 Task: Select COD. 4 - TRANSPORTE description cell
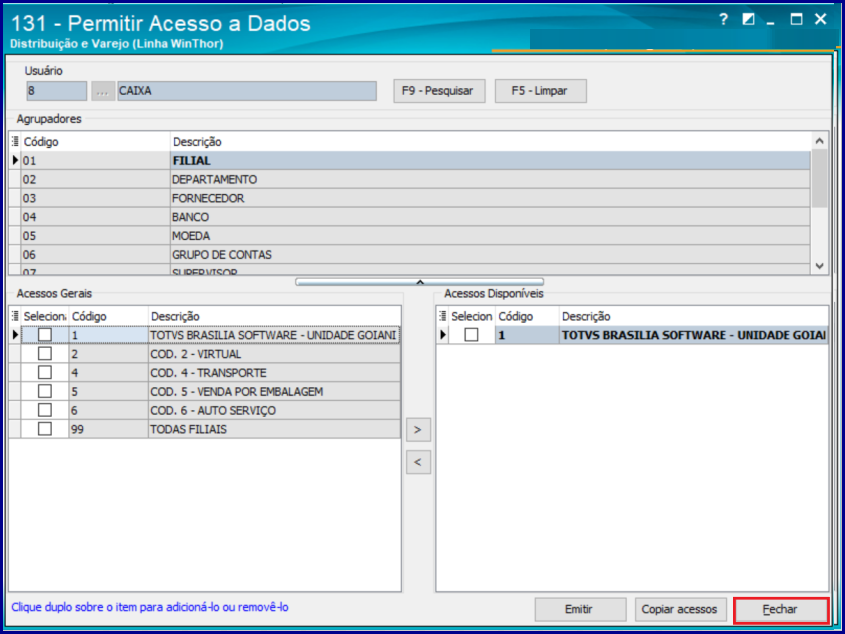[274, 373]
